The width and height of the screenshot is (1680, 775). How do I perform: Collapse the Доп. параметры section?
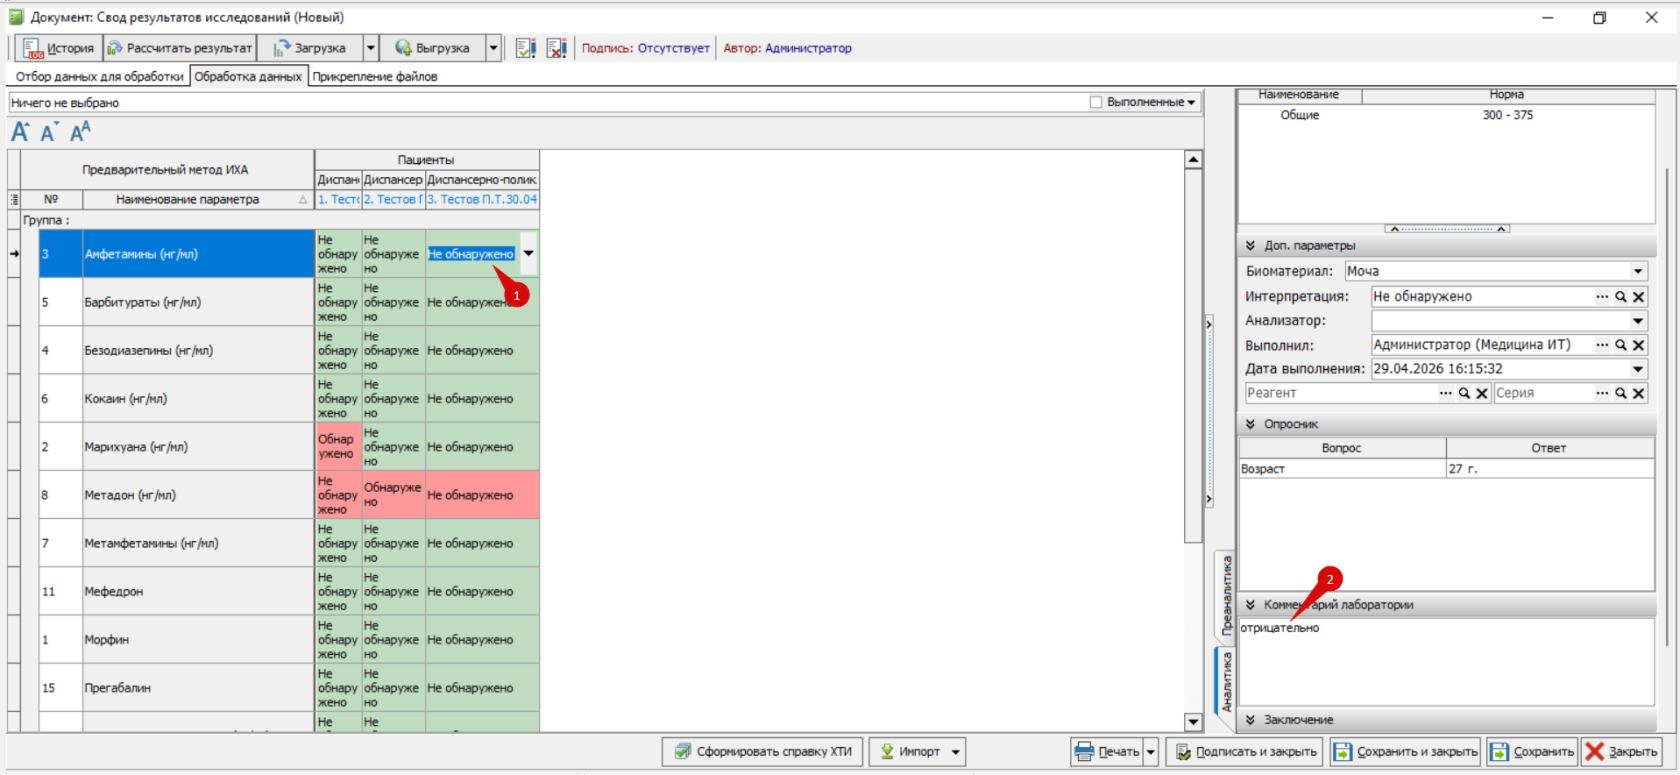point(1250,245)
